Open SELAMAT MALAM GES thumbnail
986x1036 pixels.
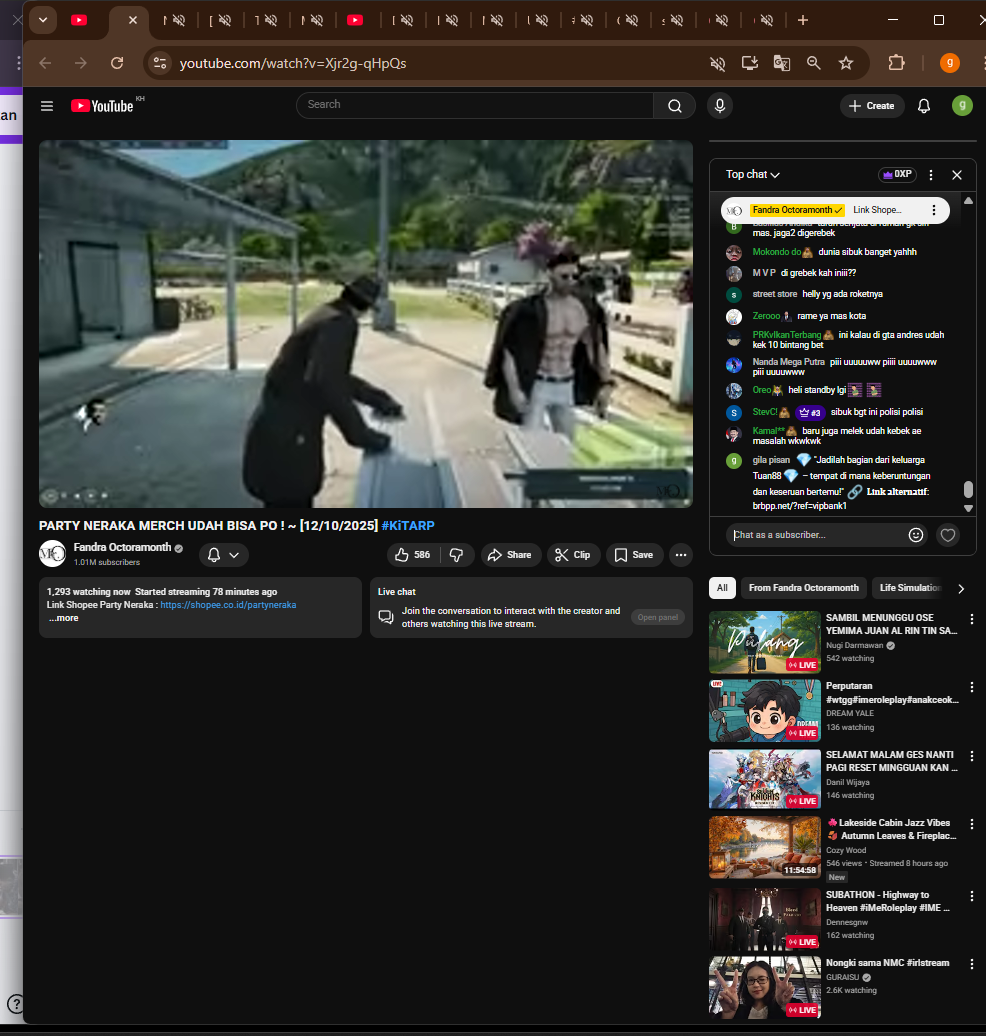[765, 779]
